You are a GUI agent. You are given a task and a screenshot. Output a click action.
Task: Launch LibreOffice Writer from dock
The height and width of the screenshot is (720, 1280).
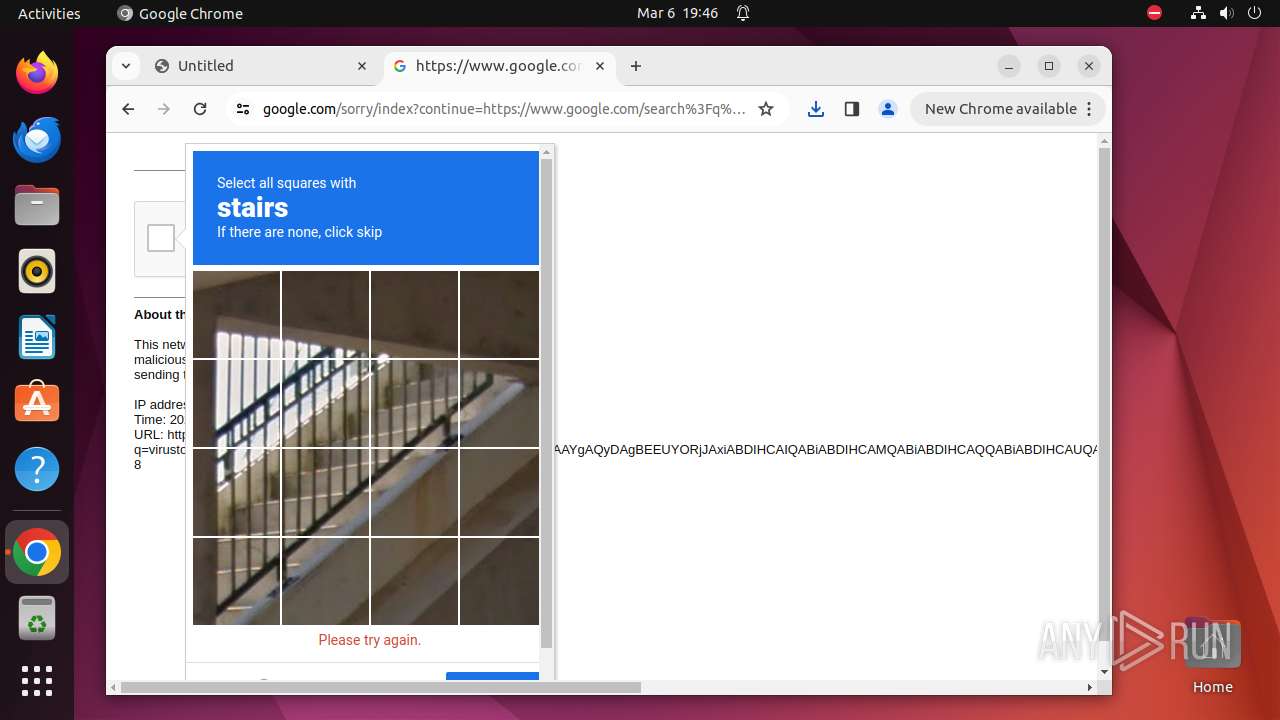(37, 337)
